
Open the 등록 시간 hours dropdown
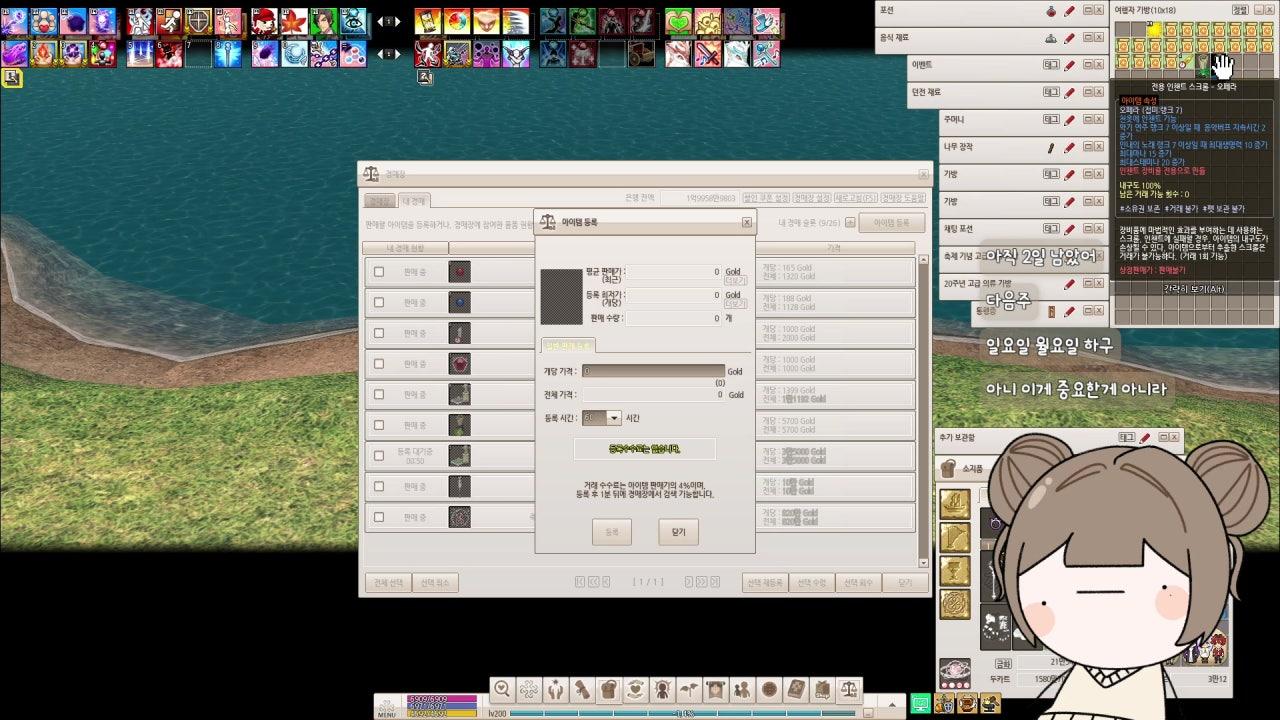pyautogui.click(x=614, y=418)
